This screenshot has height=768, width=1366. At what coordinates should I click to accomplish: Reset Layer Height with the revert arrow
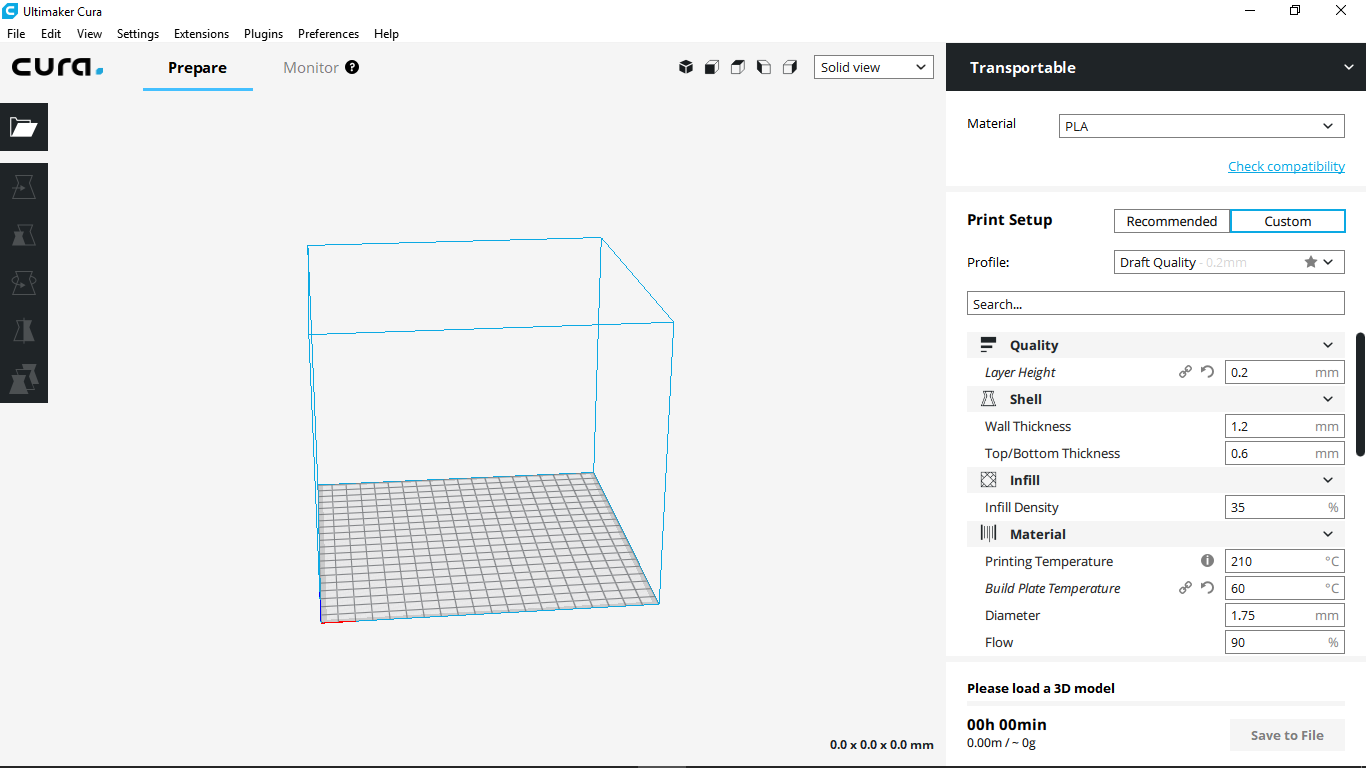point(1207,372)
